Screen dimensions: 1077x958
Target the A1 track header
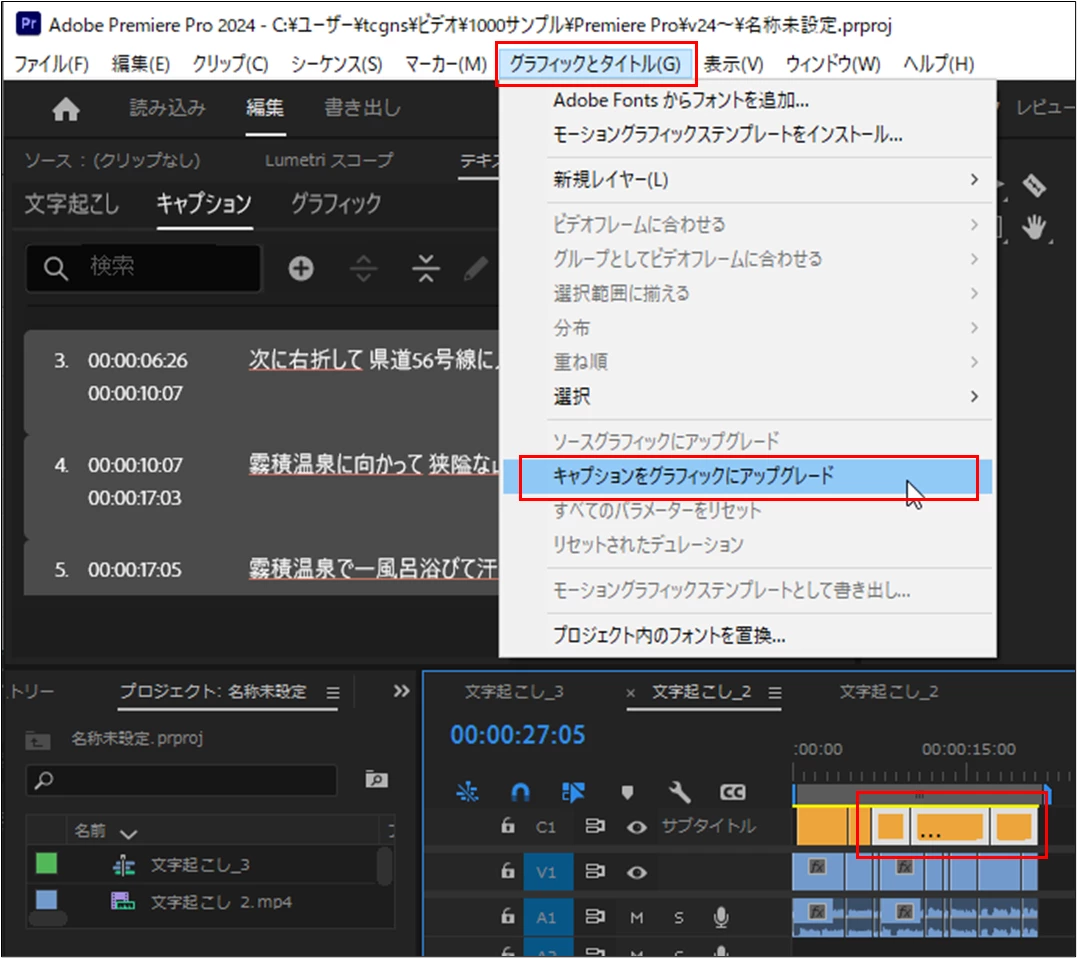tap(547, 917)
